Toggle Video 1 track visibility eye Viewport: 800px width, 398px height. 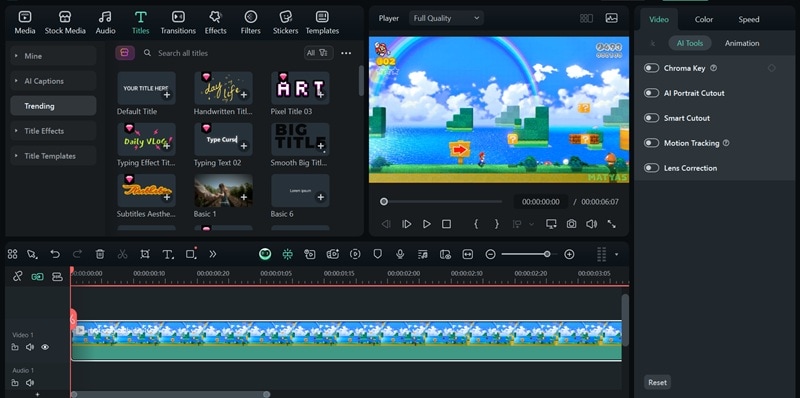[x=45, y=347]
